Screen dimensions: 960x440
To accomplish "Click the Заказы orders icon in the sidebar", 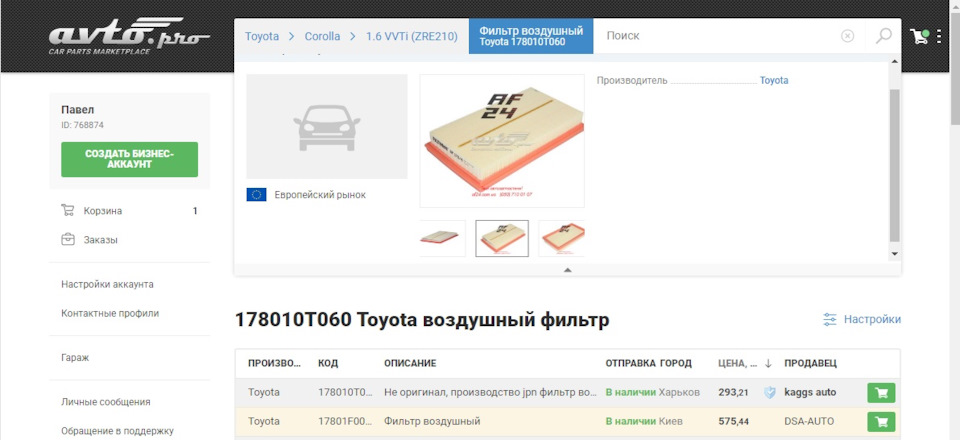I will click(x=68, y=240).
